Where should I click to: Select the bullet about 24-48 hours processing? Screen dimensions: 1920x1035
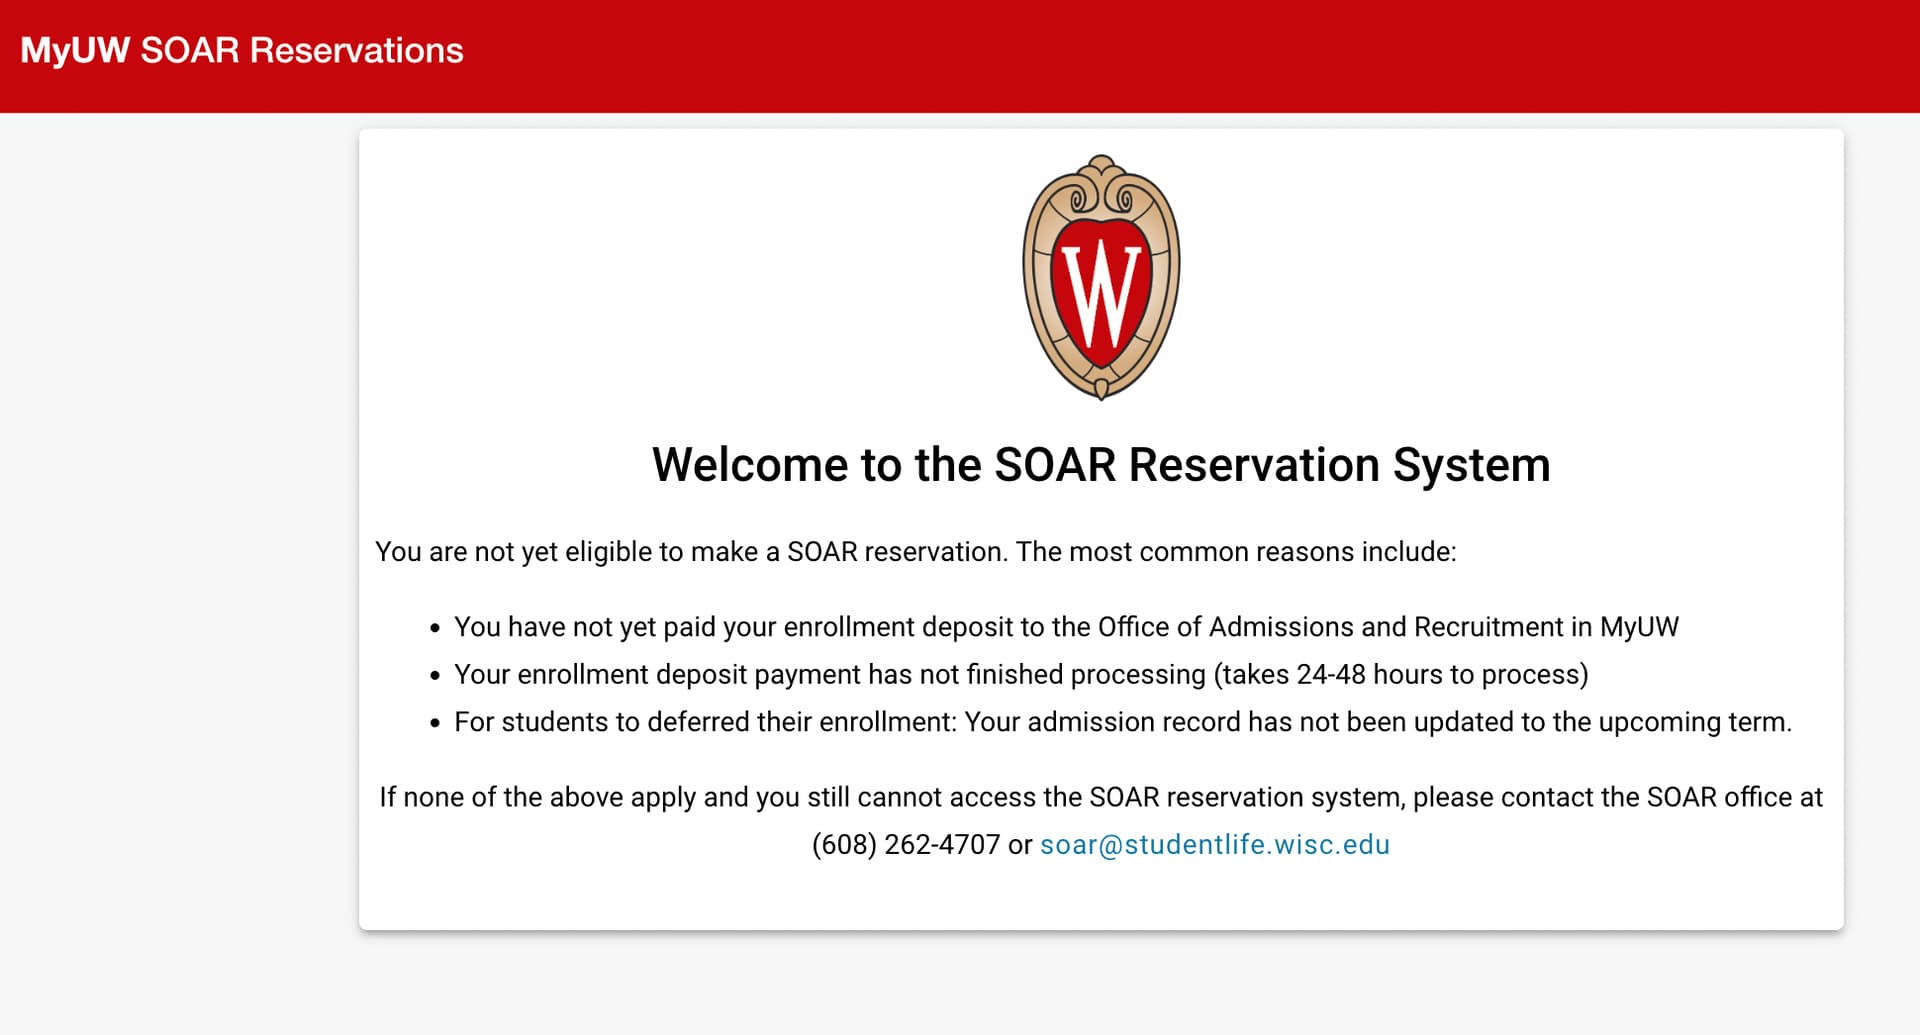(1021, 675)
